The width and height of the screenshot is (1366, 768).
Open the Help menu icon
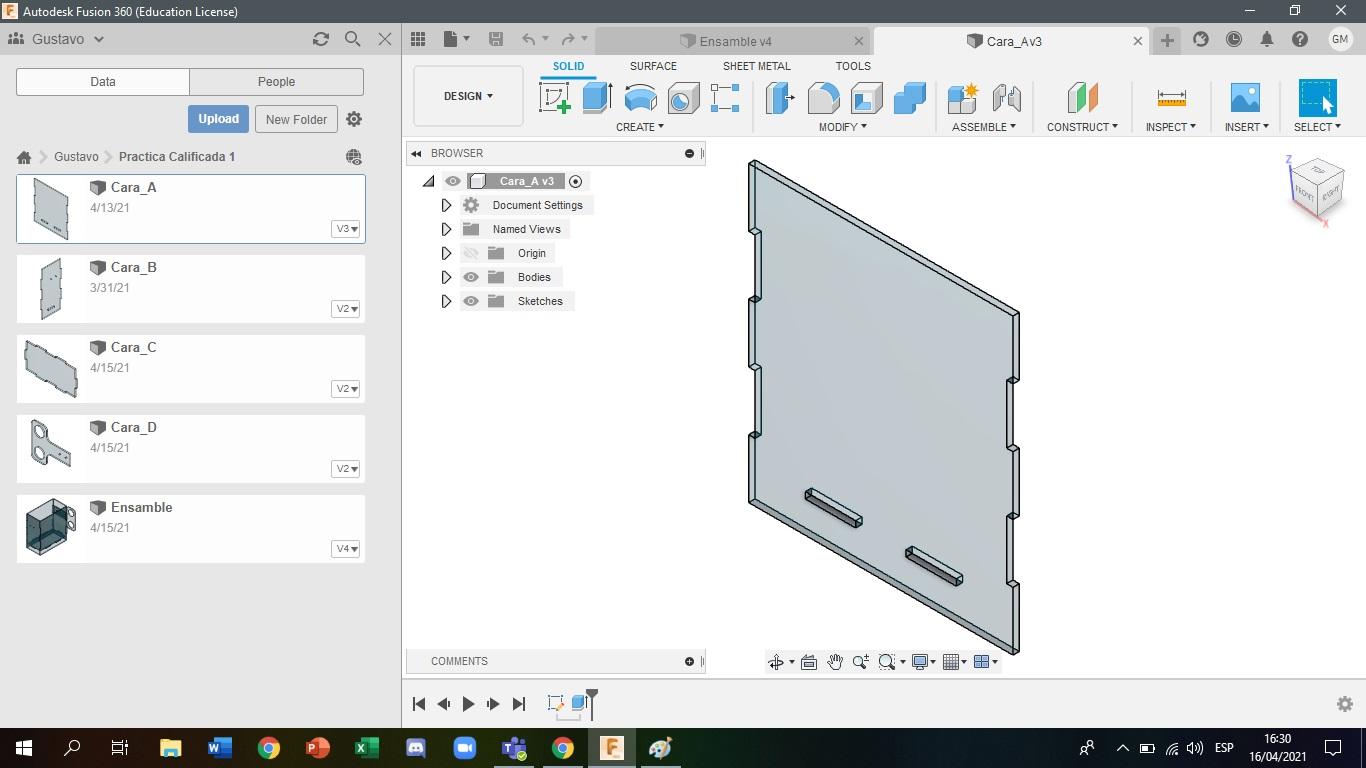1300,39
